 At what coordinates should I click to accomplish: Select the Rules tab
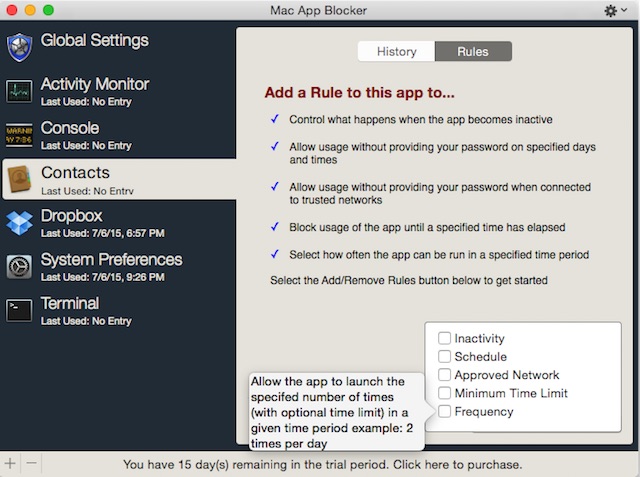pos(473,51)
